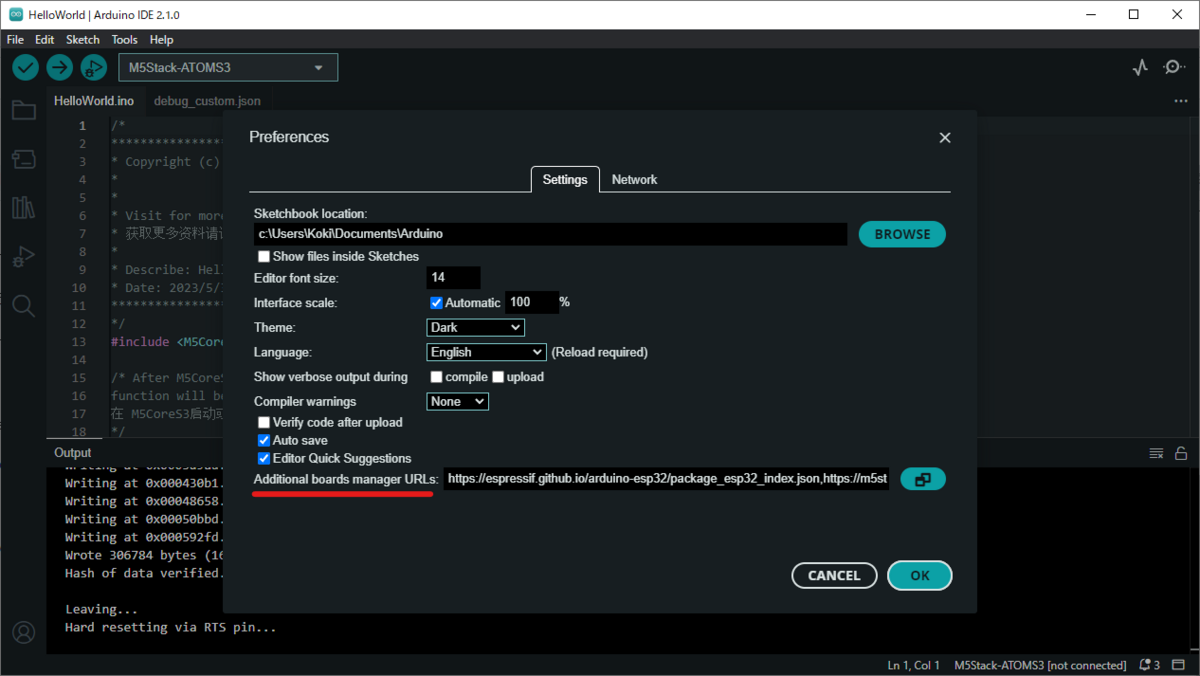Open the Language dropdown showing English
1200x676 pixels.
tap(486, 352)
